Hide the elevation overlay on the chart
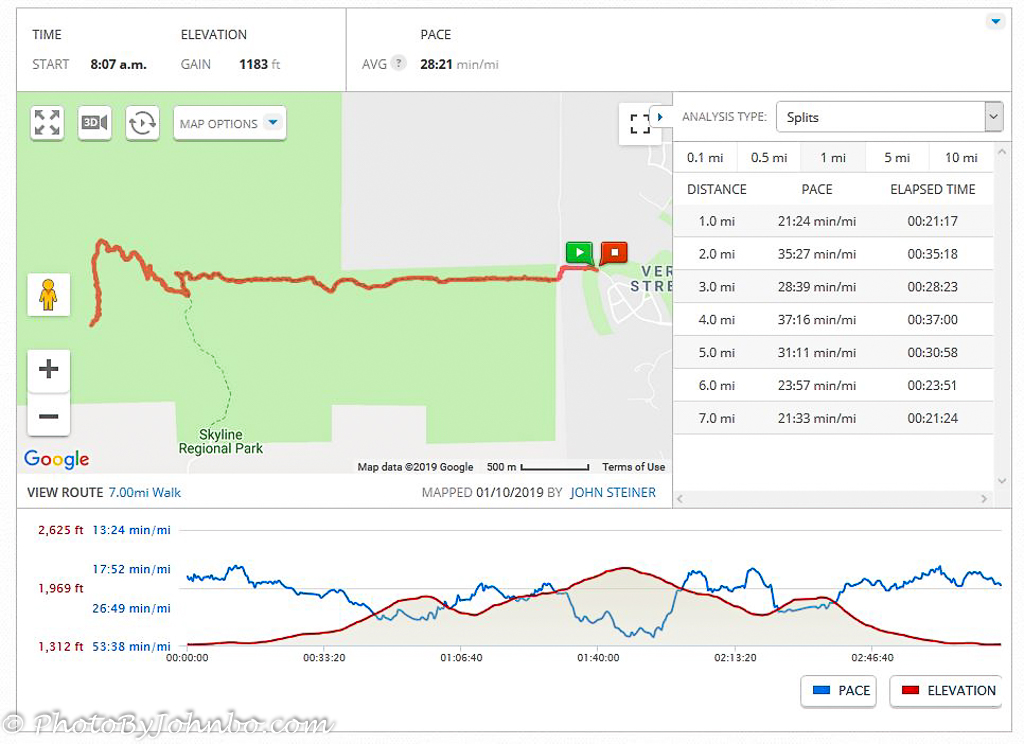1024x744 pixels. click(x=944, y=691)
